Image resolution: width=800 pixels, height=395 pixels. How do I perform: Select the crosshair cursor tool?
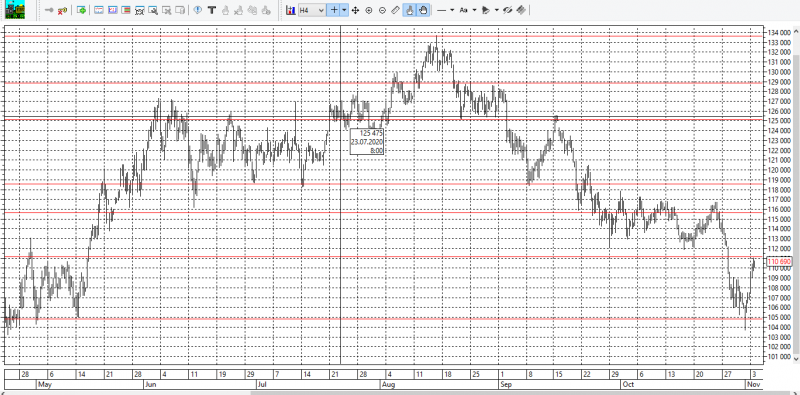coord(334,10)
